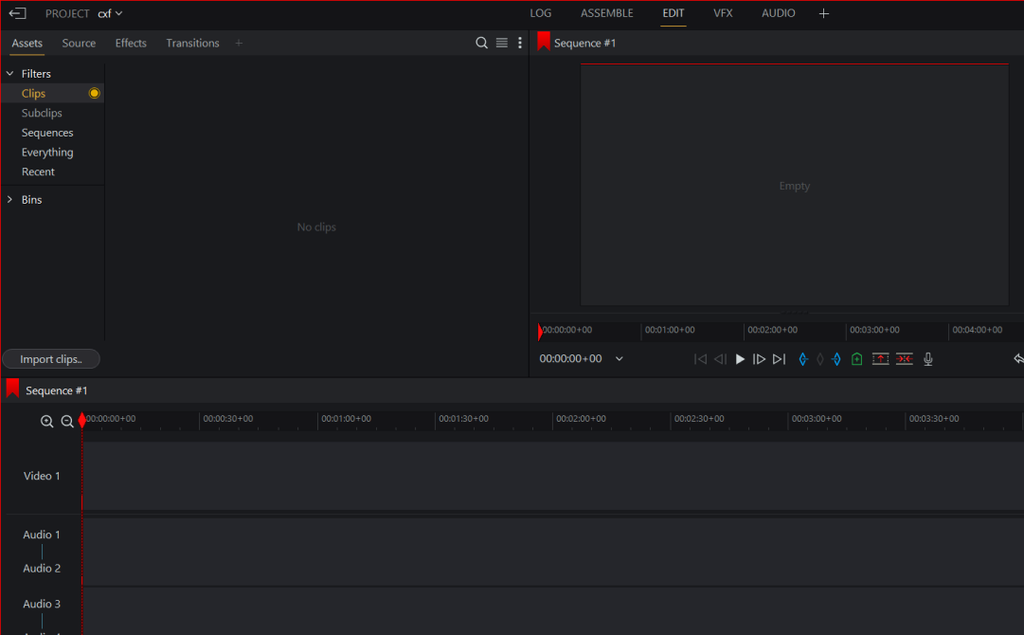Click the link line between Audio 1 and Audio 2
1024x635 pixels.
point(42,552)
